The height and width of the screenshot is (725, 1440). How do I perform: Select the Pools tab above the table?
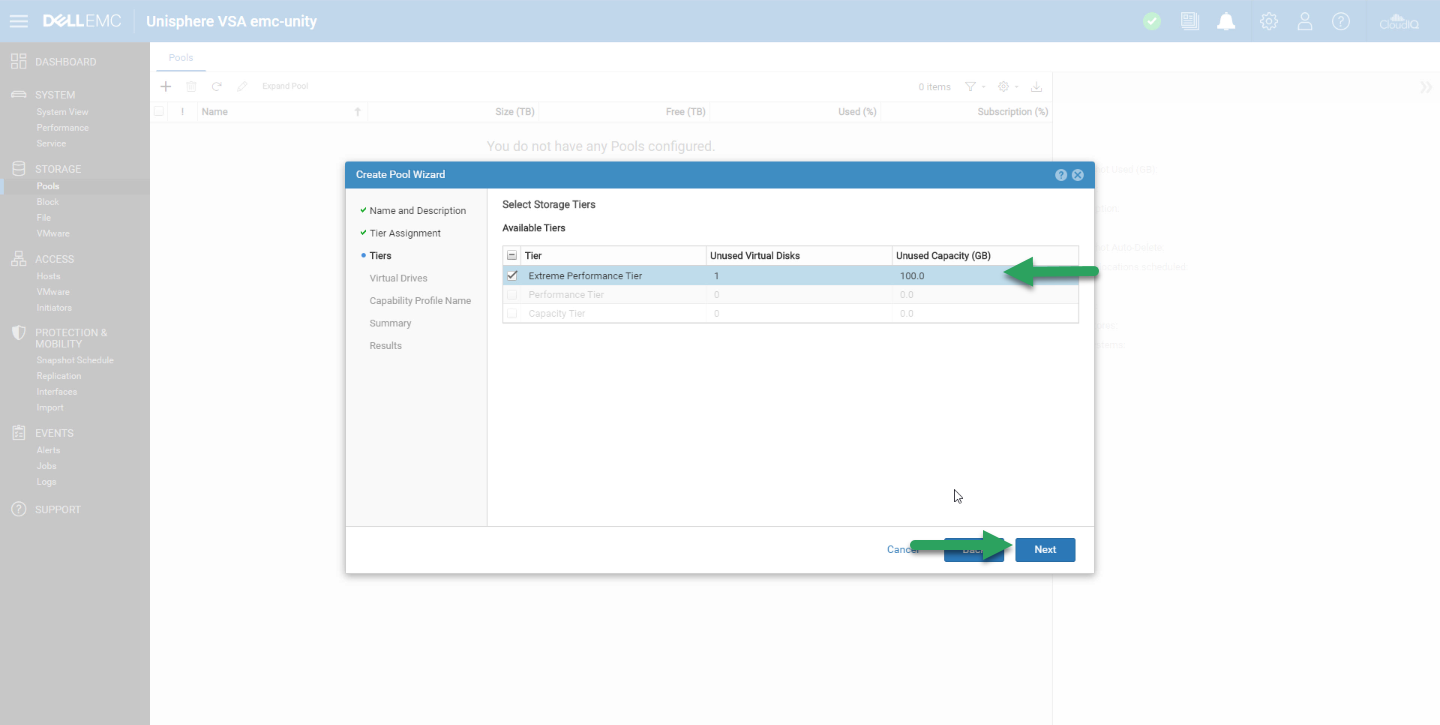181,58
